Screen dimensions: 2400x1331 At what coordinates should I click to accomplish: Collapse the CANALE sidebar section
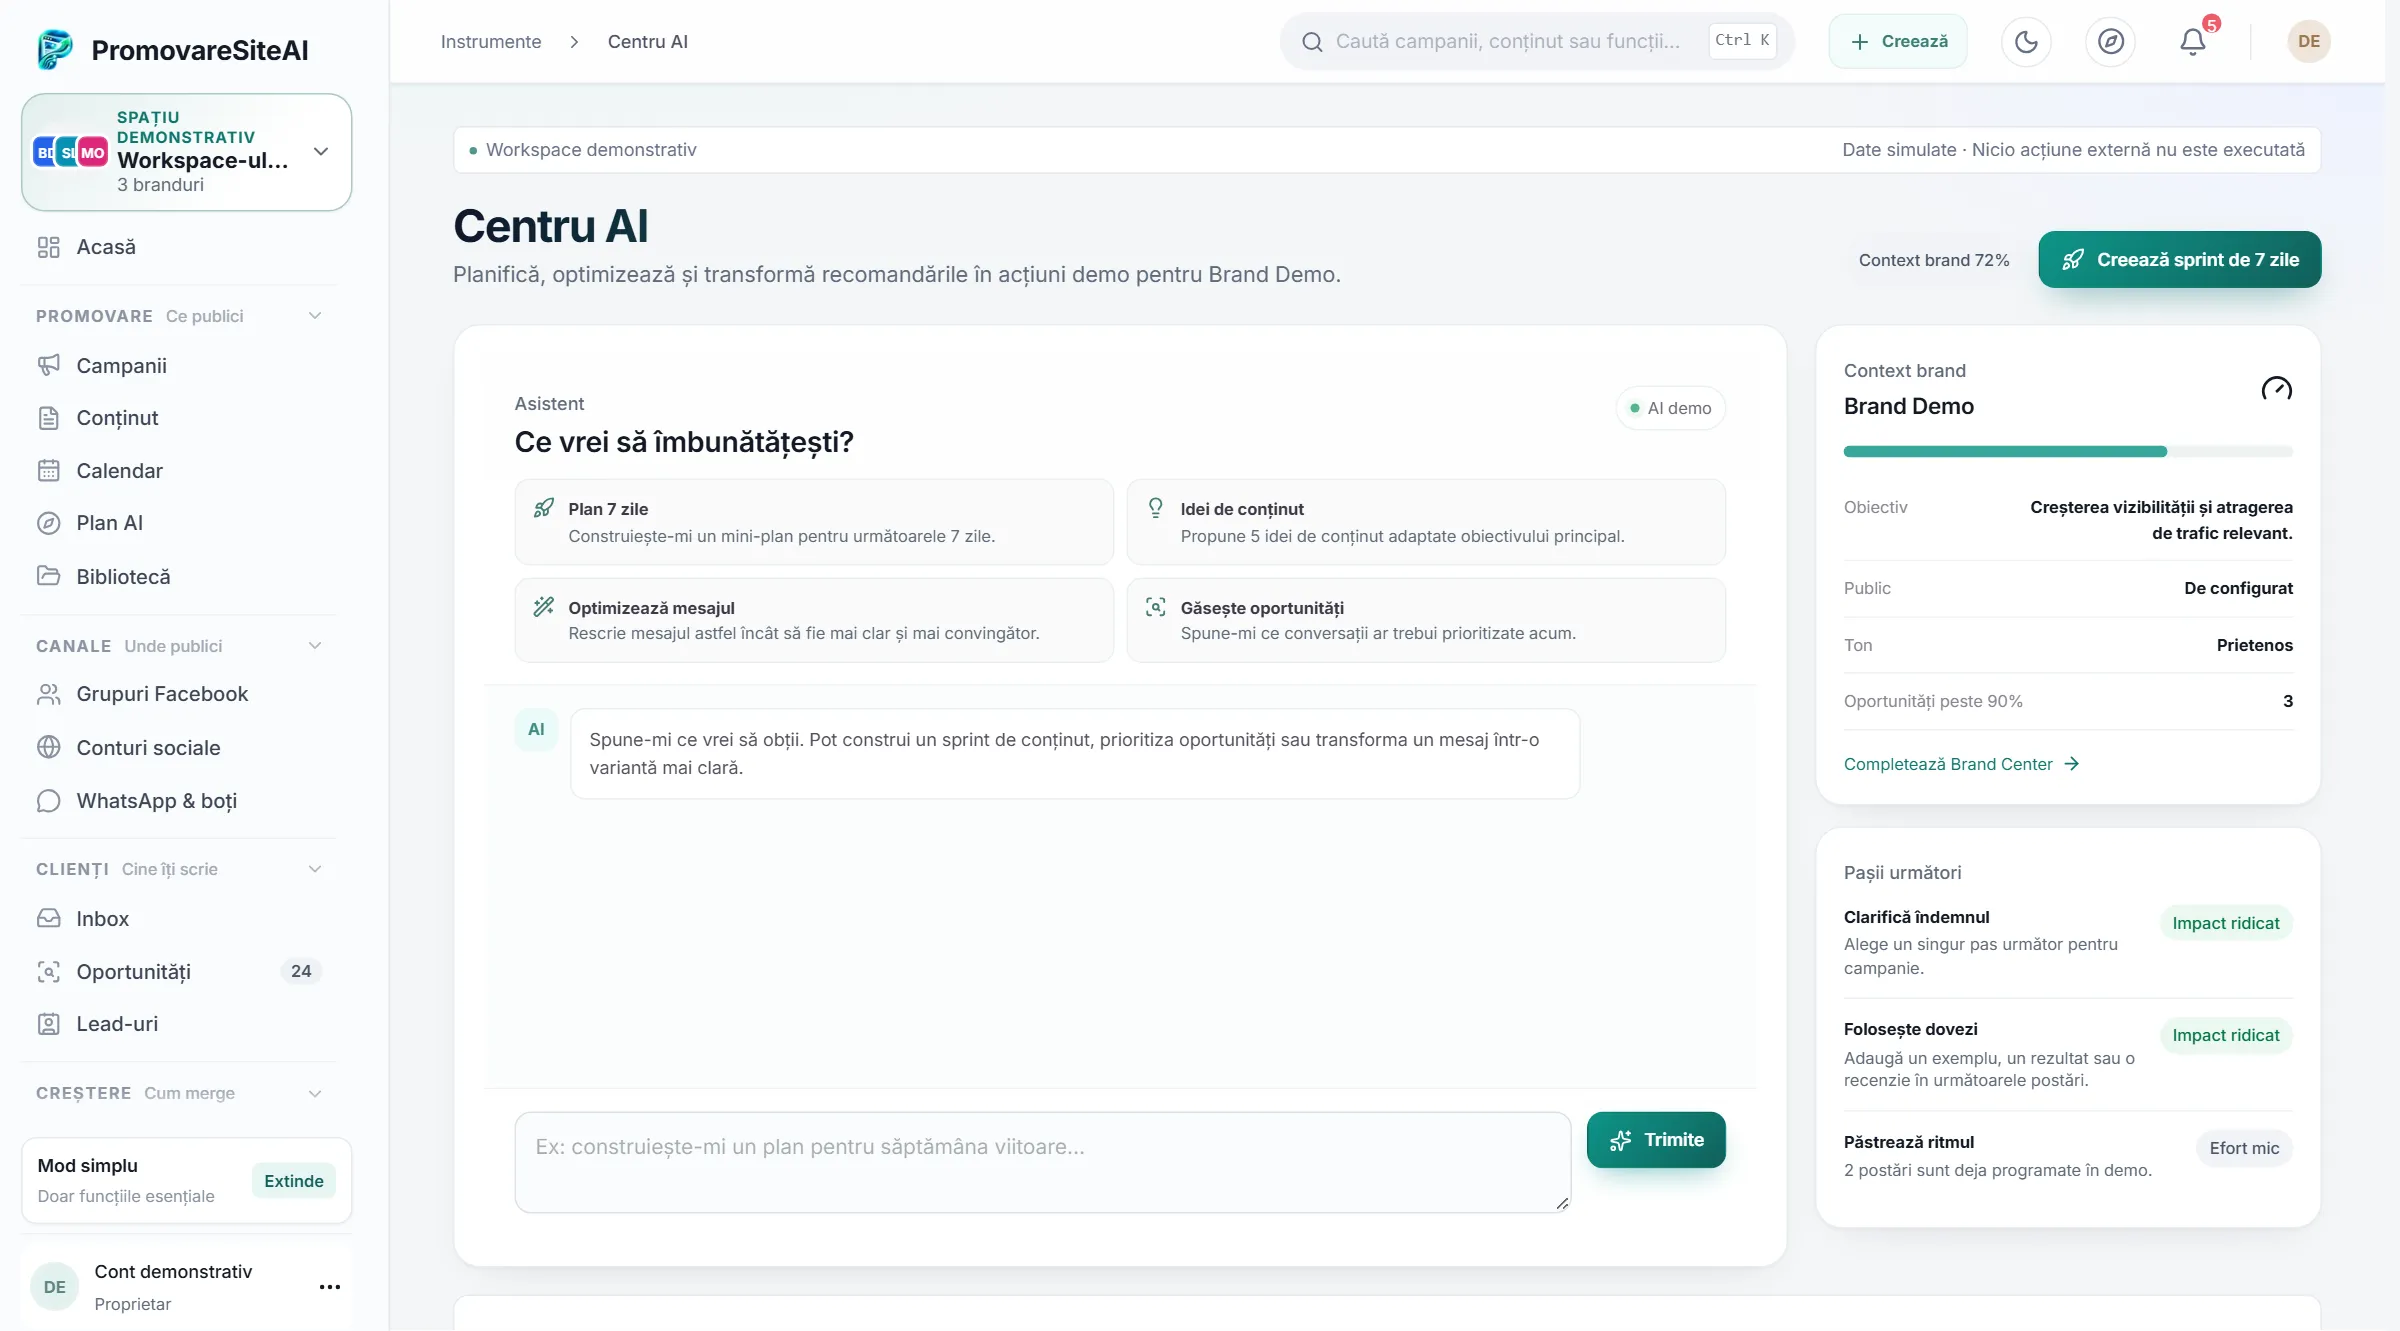coord(315,646)
